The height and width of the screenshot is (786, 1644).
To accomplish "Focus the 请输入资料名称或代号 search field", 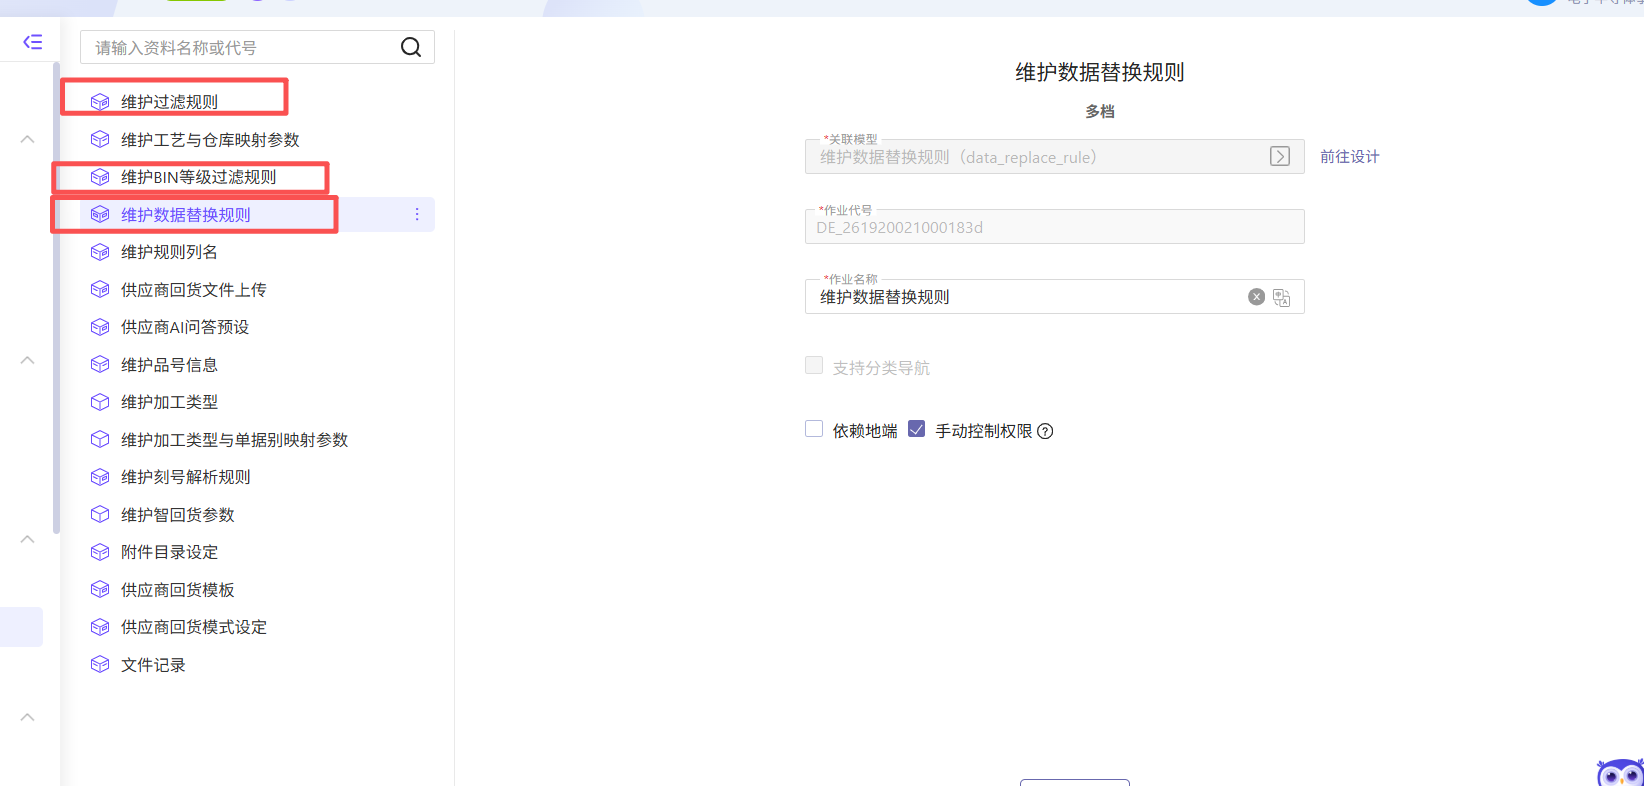I will point(240,47).
